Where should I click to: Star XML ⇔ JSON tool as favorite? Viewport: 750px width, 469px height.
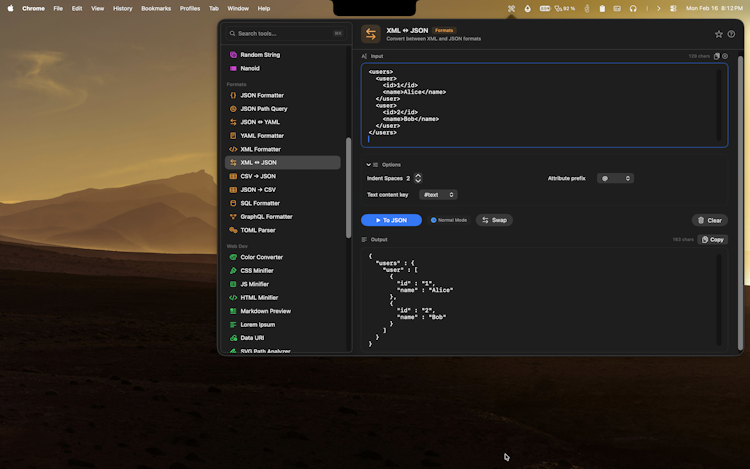pos(718,34)
